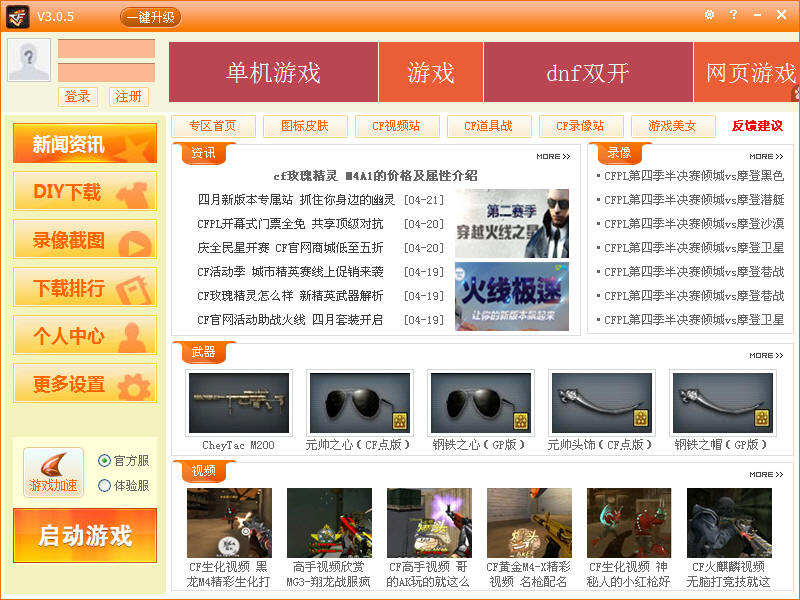Expand MORE in 视频 section
The width and height of the screenshot is (800, 600).
click(x=766, y=474)
